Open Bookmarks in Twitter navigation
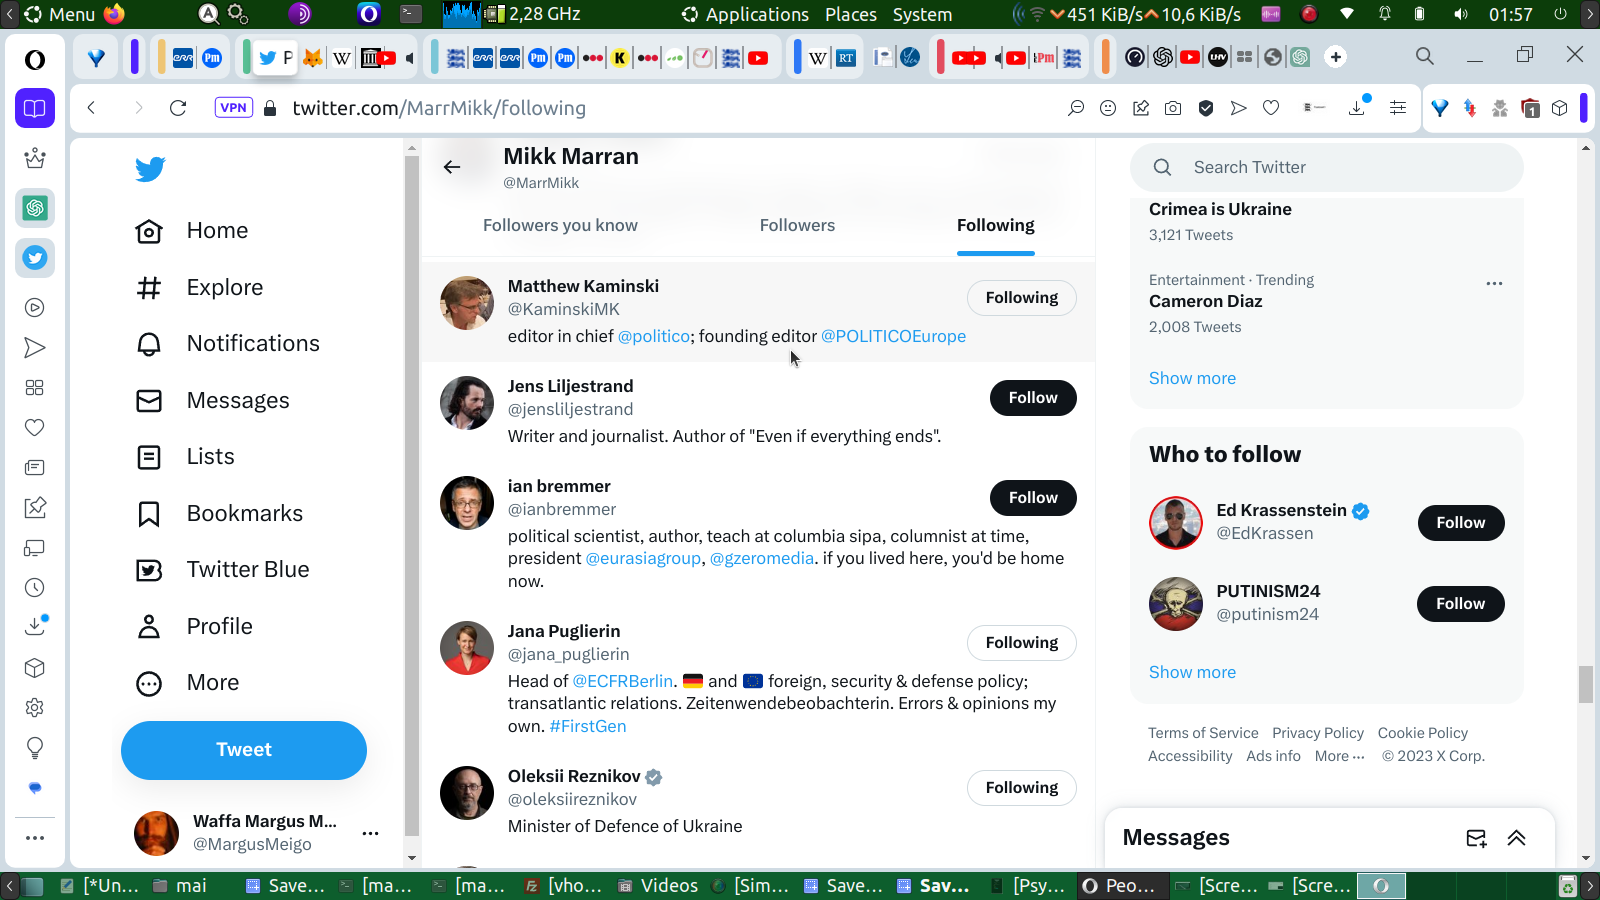 (x=220, y=514)
